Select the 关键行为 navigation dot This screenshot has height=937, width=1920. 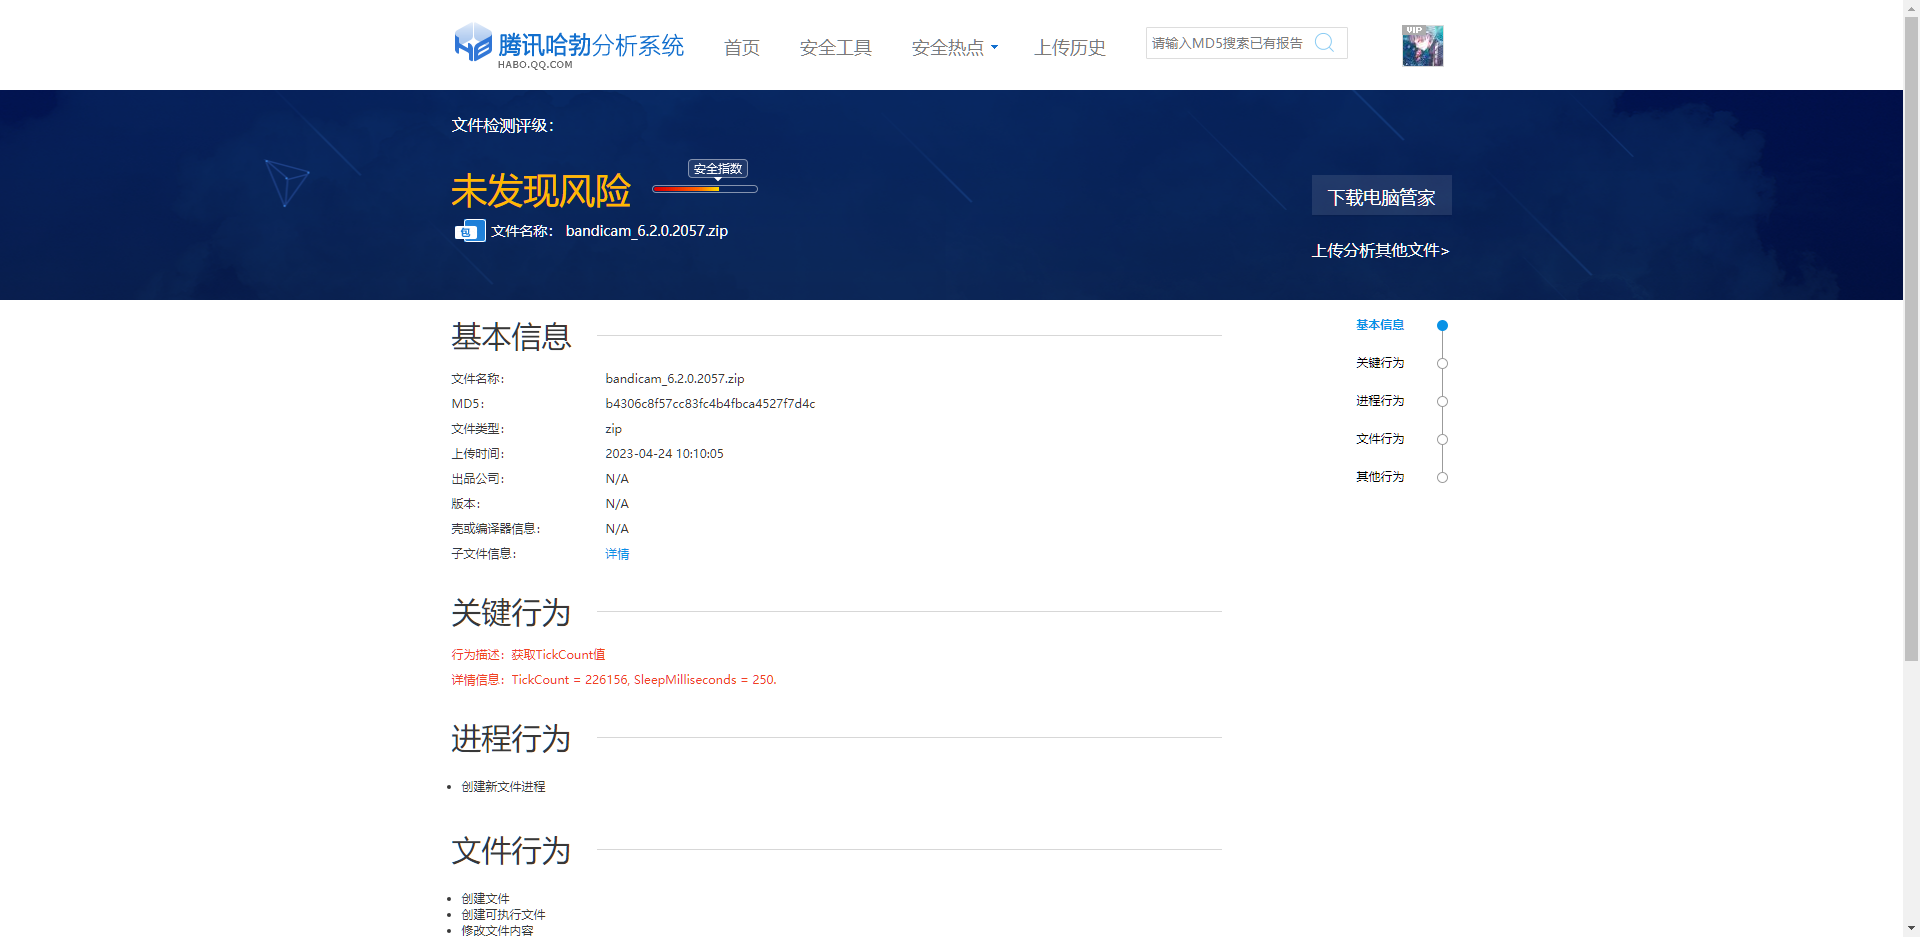coord(1442,363)
